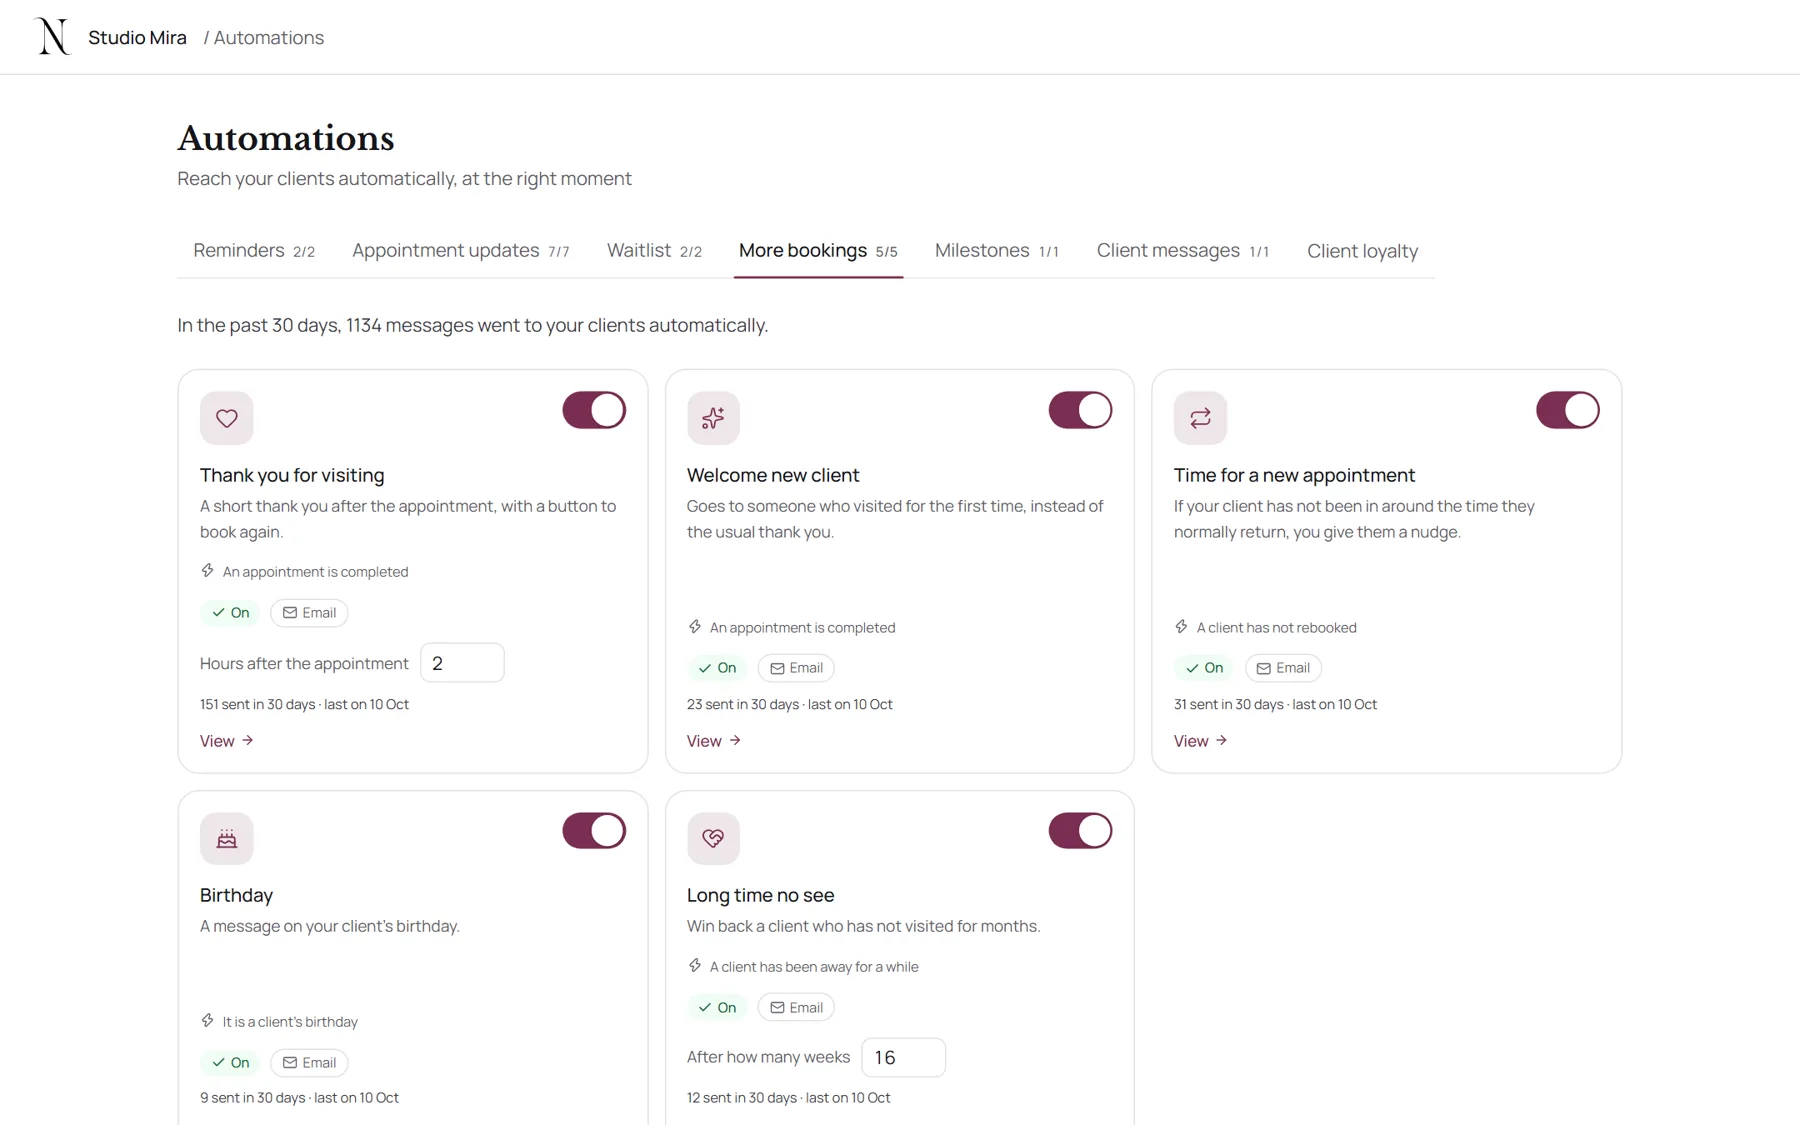Click the heart handshake icon on Long time no see
Image resolution: width=1800 pixels, height=1125 pixels.
click(x=713, y=838)
